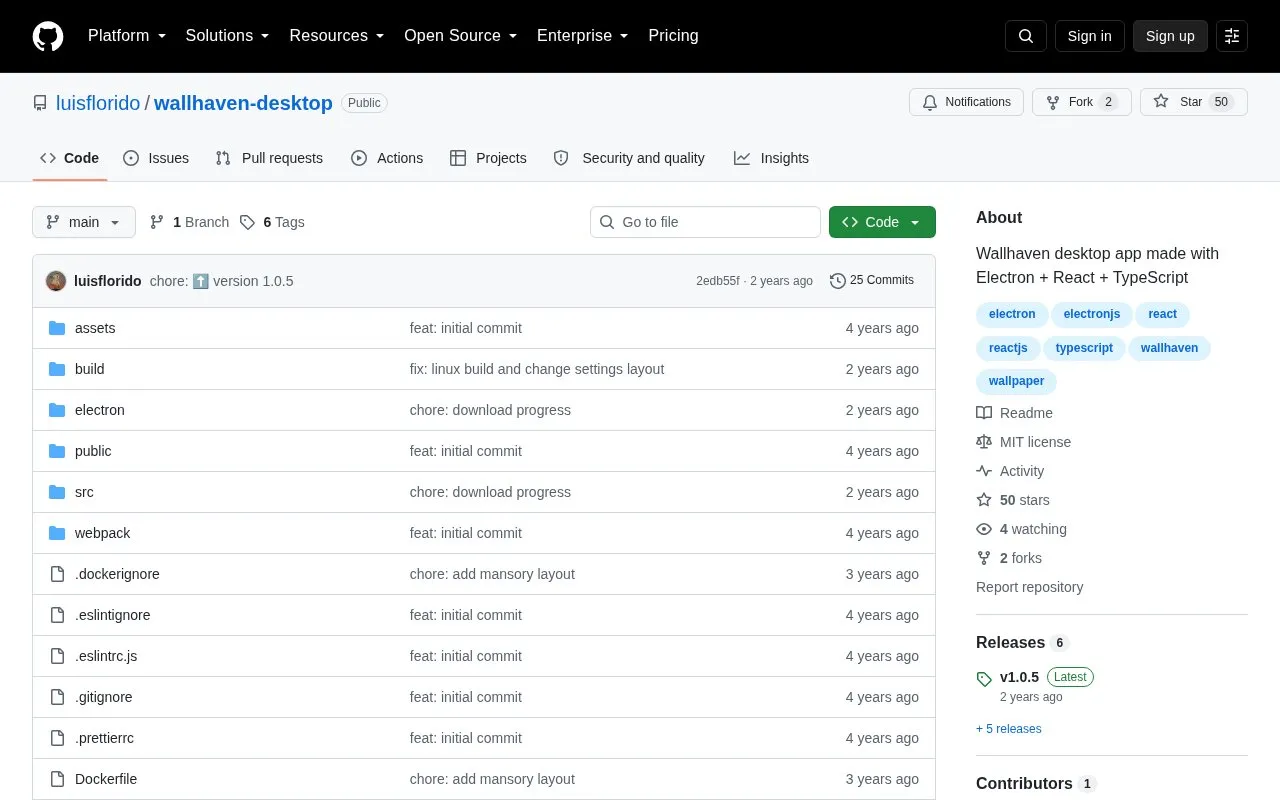This screenshot has height=800, width=1280.
Task: Star the wallhaven-desktop repository
Action: pos(1194,102)
